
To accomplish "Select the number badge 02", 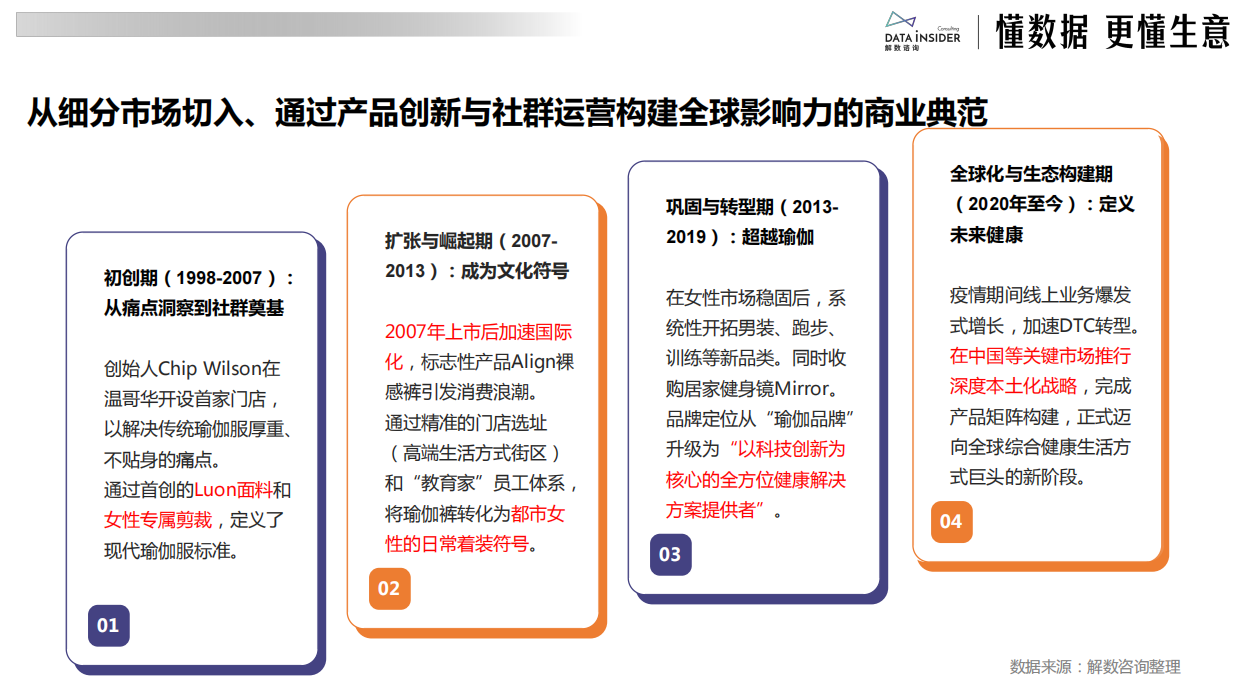I will (x=390, y=590).
